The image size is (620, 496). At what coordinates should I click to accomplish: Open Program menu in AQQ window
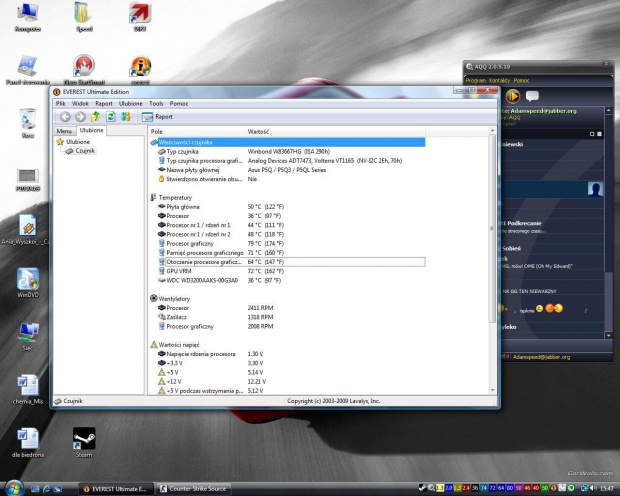tap(475, 81)
